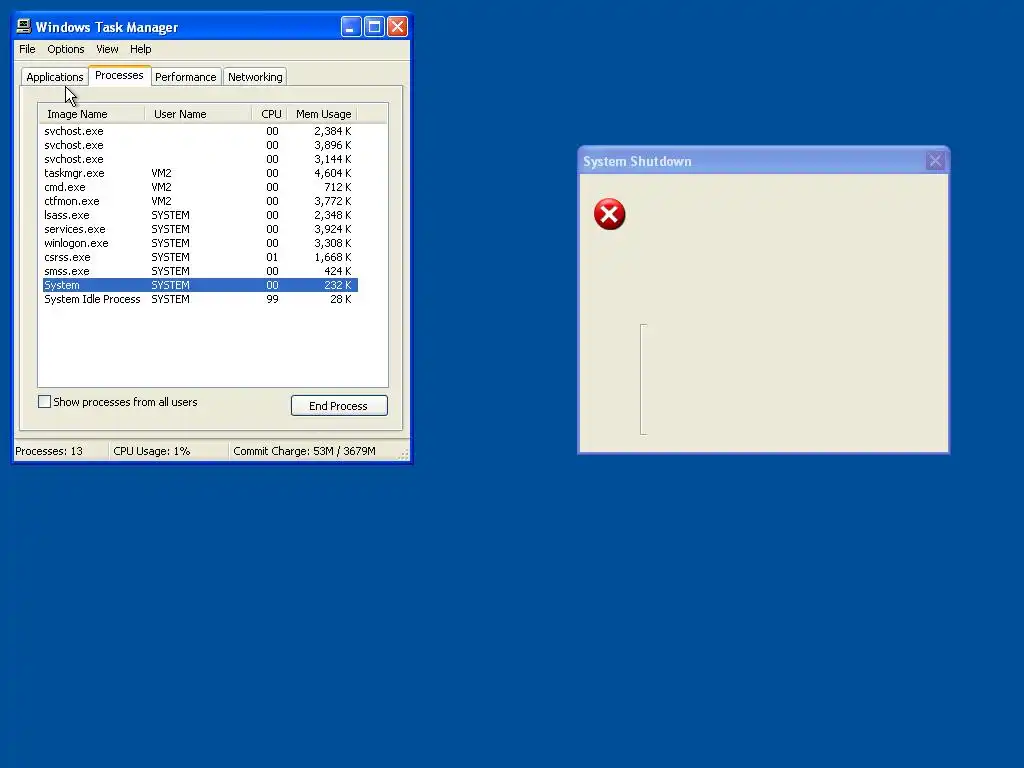Select the System Idle Process row
1024x768 pixels.
pyautogui.click(x=200, y=299)
